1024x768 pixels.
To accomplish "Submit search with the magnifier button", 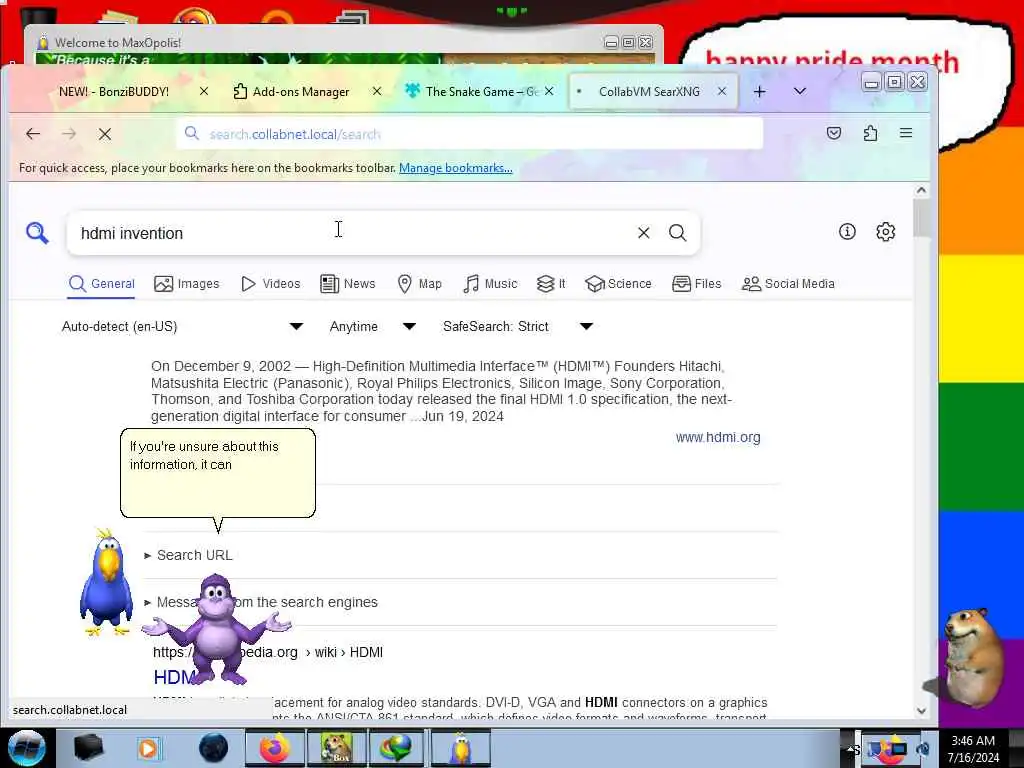I will pyautogui.click(x=677, y=232).
